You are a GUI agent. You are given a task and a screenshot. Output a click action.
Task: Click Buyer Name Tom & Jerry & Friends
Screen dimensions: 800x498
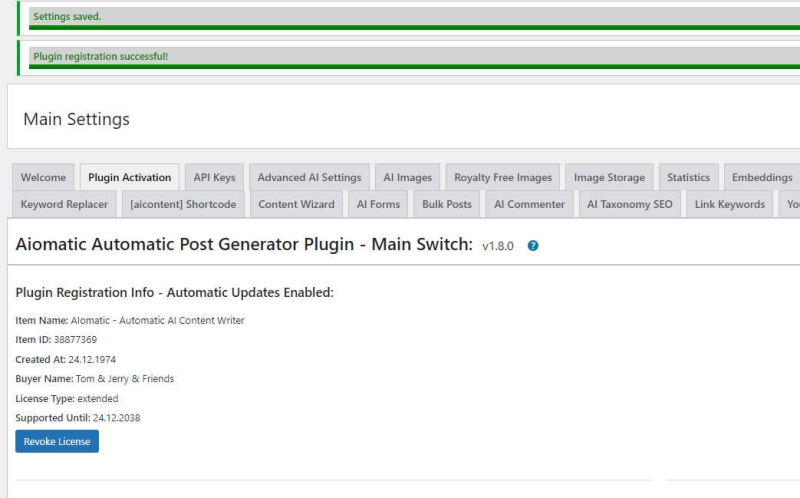(x=125, y=379)
